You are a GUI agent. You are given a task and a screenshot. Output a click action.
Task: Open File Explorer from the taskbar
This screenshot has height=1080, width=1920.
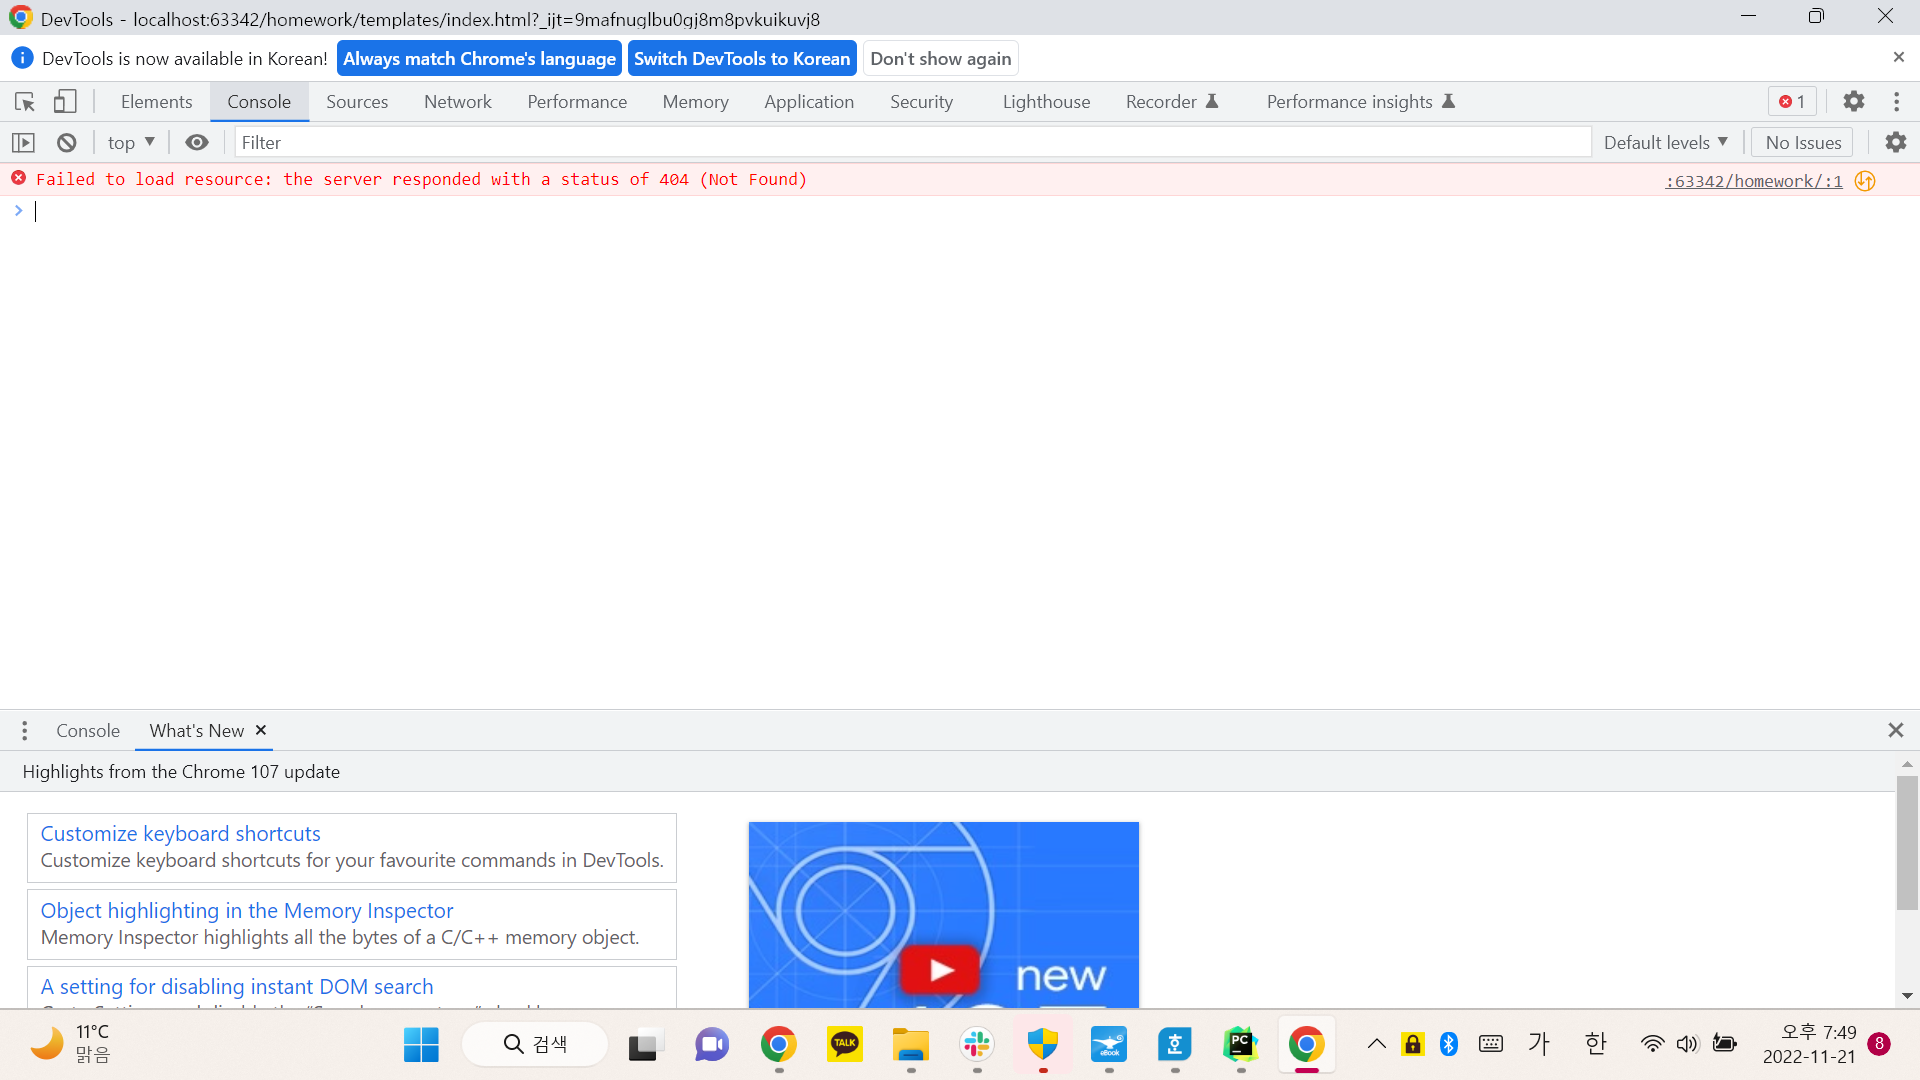[x=911, y=1045]
